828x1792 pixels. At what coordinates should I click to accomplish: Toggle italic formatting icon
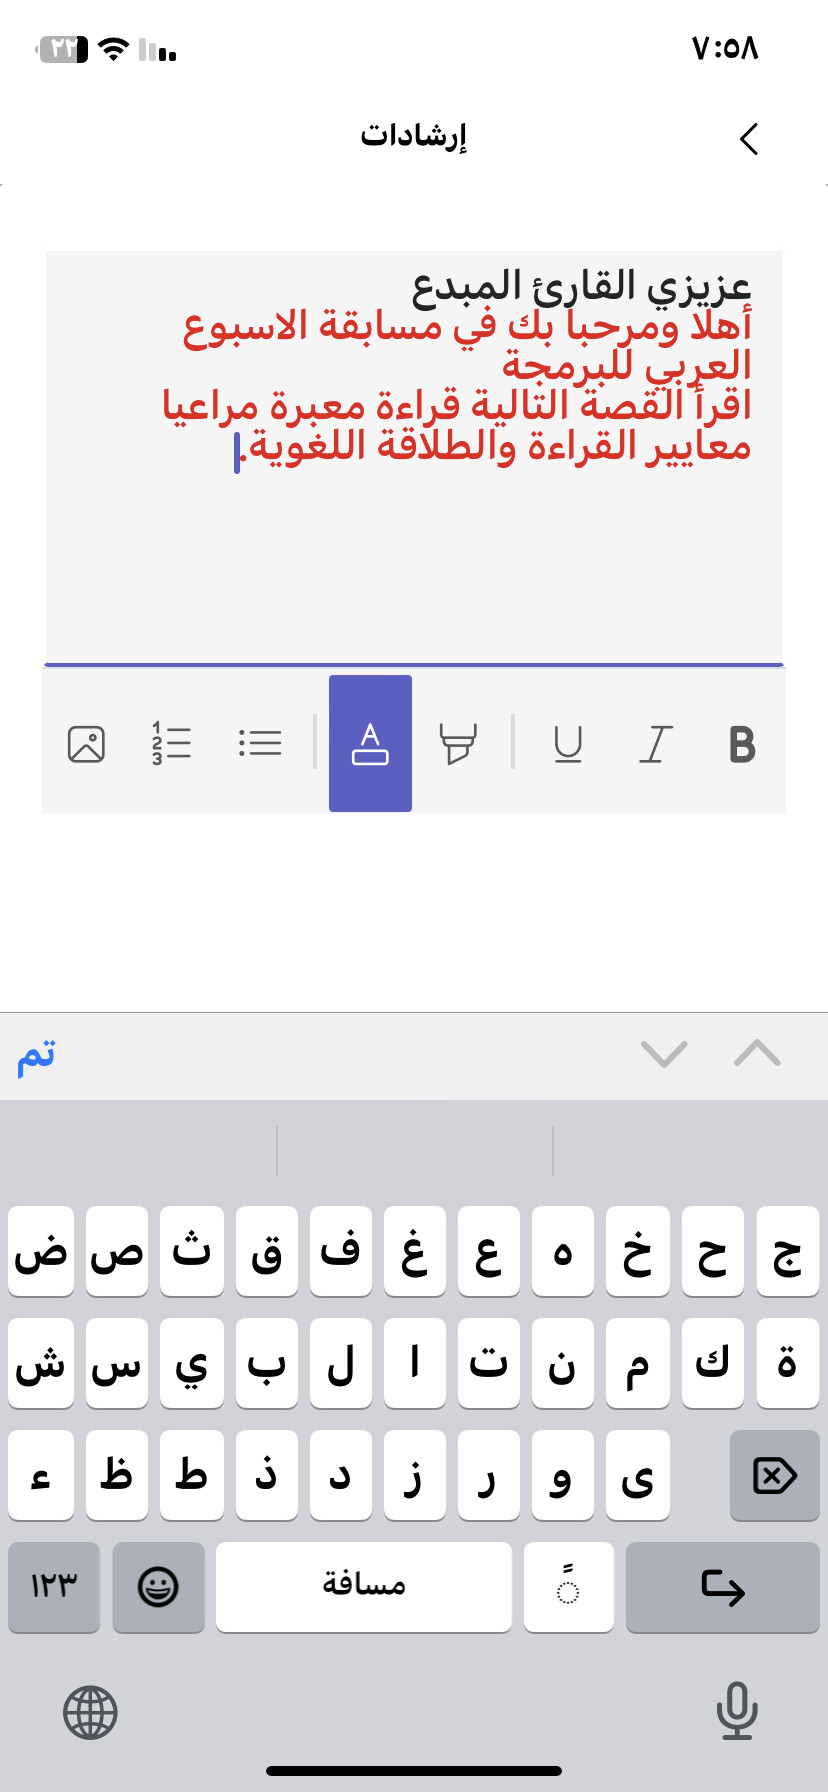655,744
